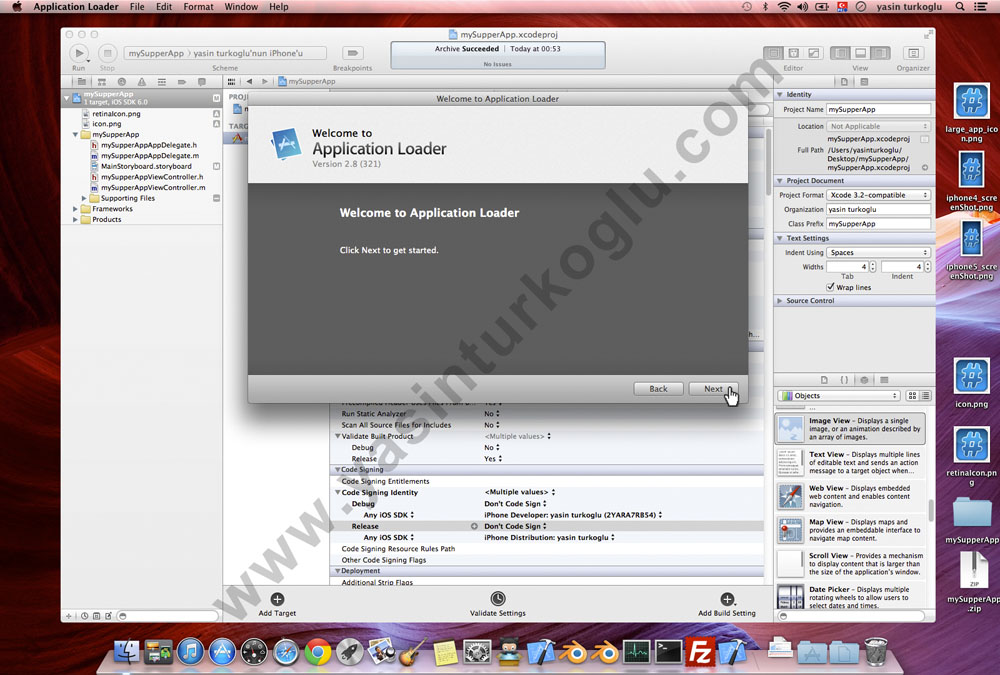Show the Standard editor in Xcode

pyautogui.click(x=774, y=53)
